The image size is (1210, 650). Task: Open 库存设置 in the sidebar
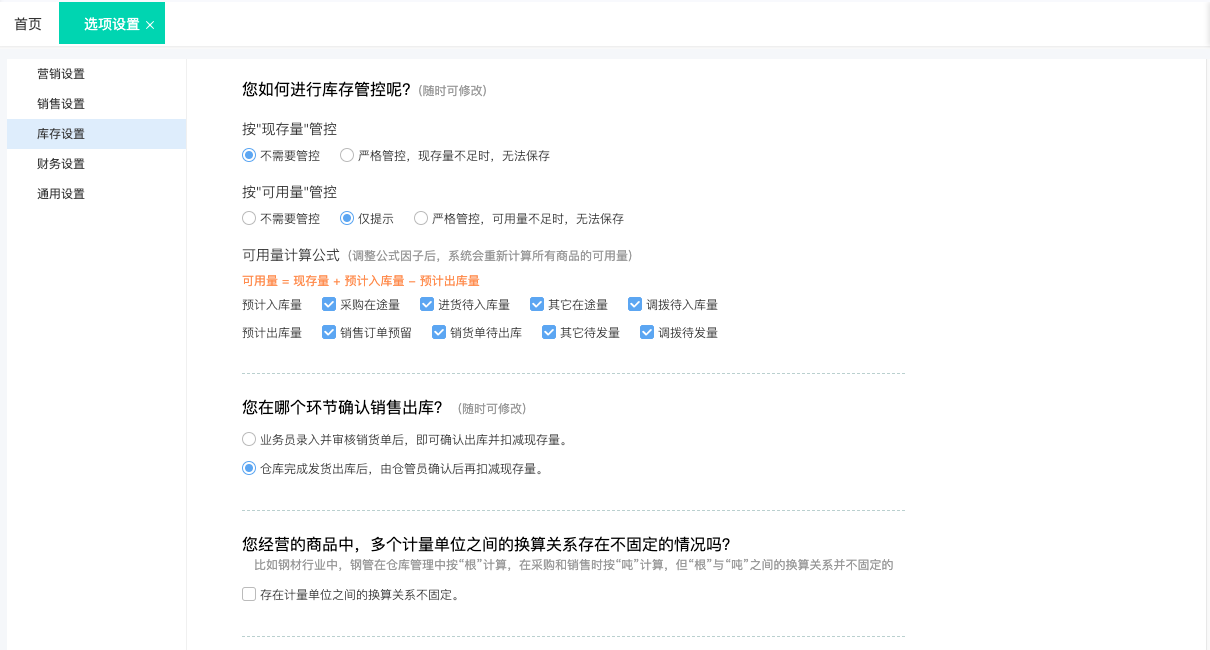(96, 134)
